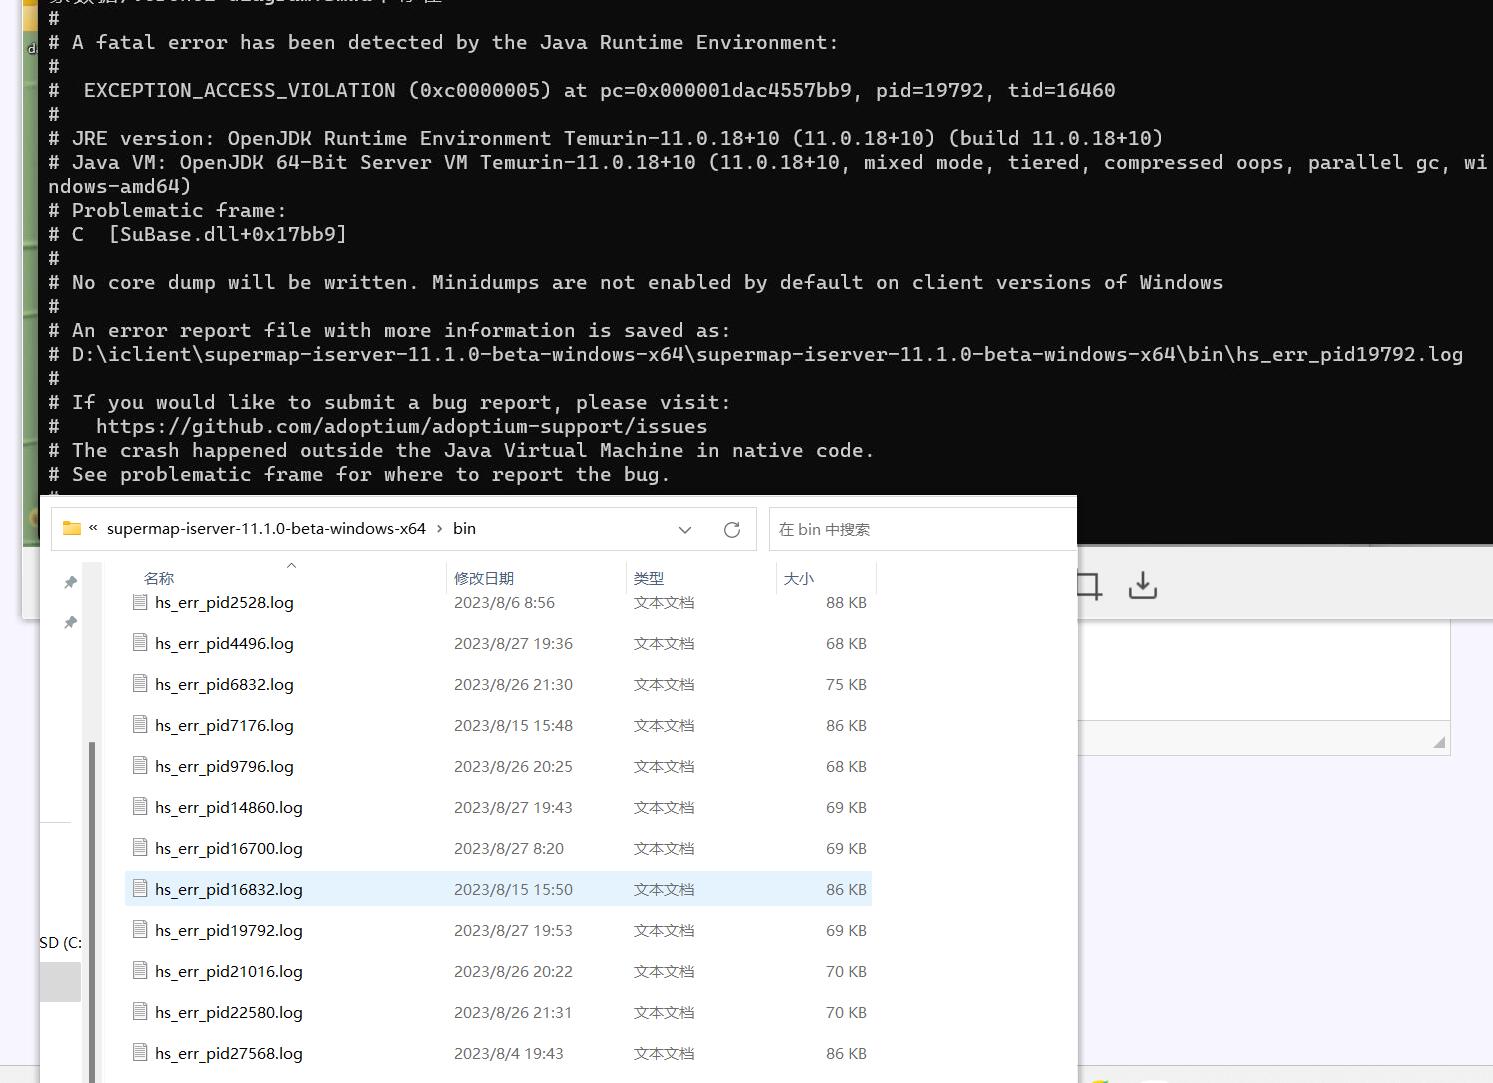Select file hs_err_pid16832.log
Image resolution: width=1493 pixels, height=1083 pixels.
pyautogui.click(x=498, y=889)
